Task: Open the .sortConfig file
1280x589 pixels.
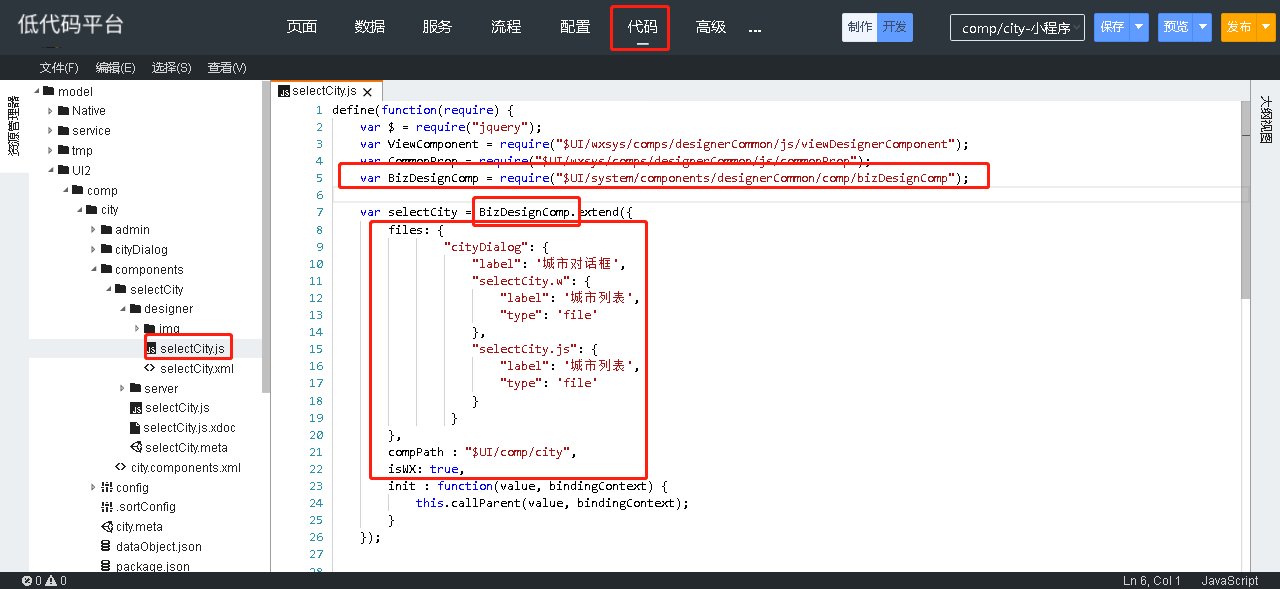Action: [145, 507]
